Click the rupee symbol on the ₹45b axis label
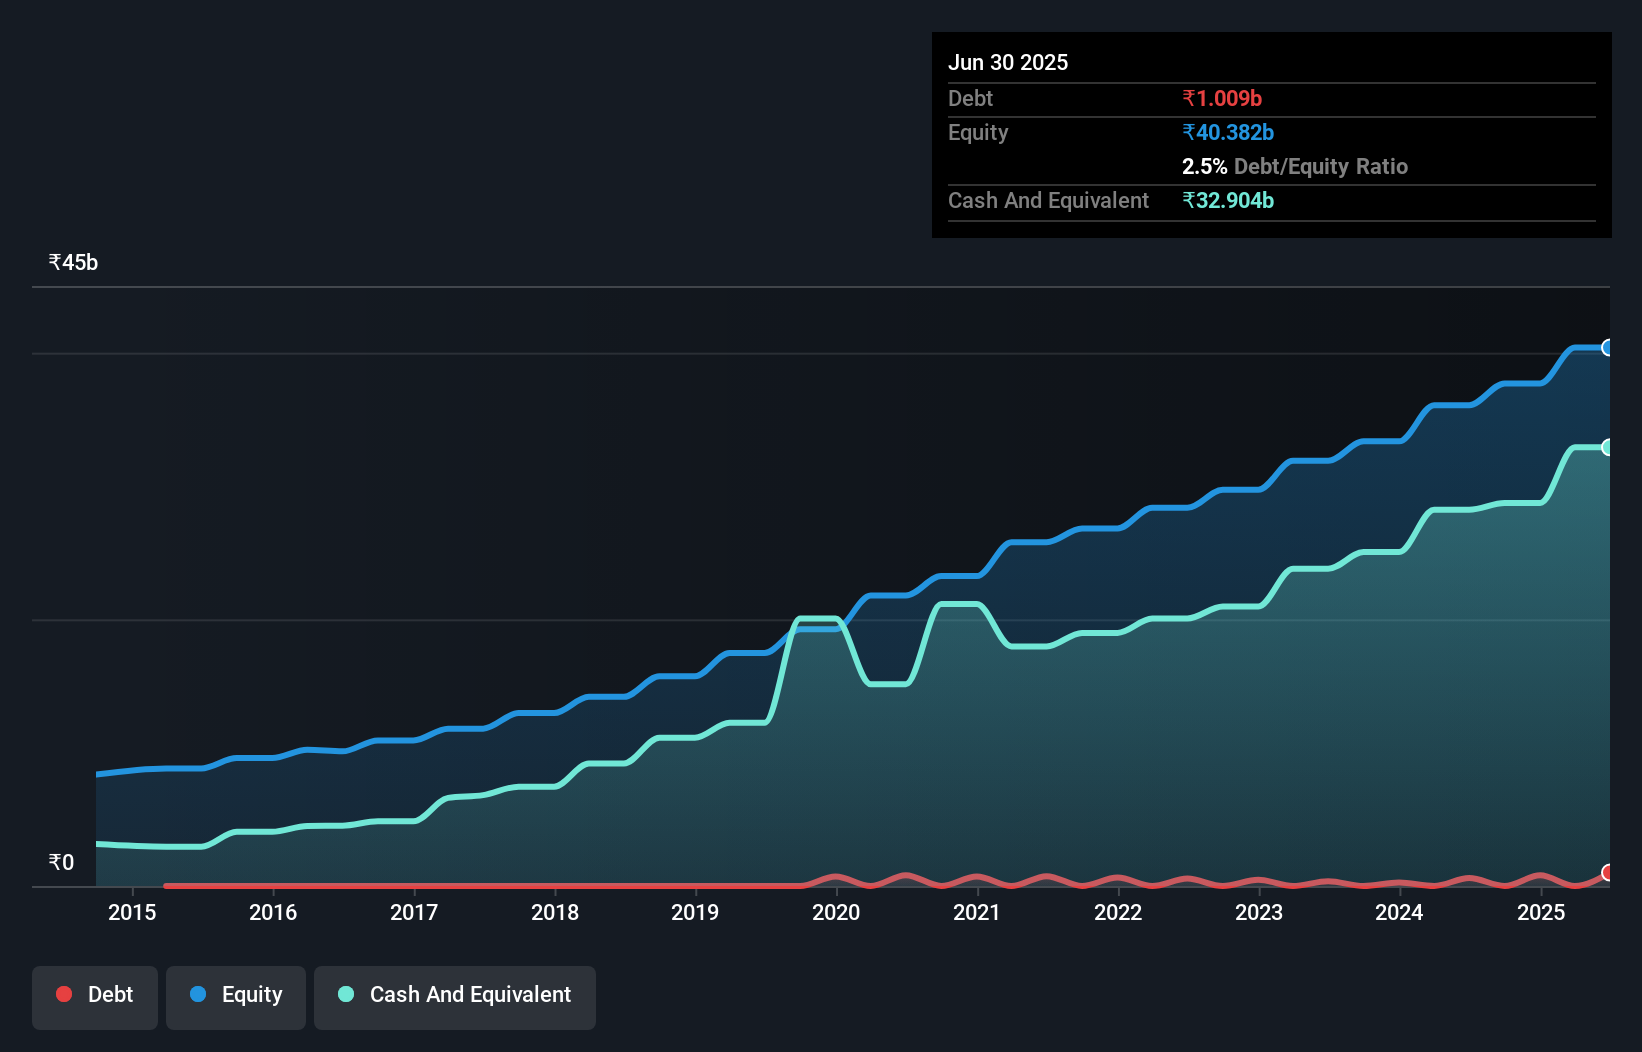 coord(54,262)
